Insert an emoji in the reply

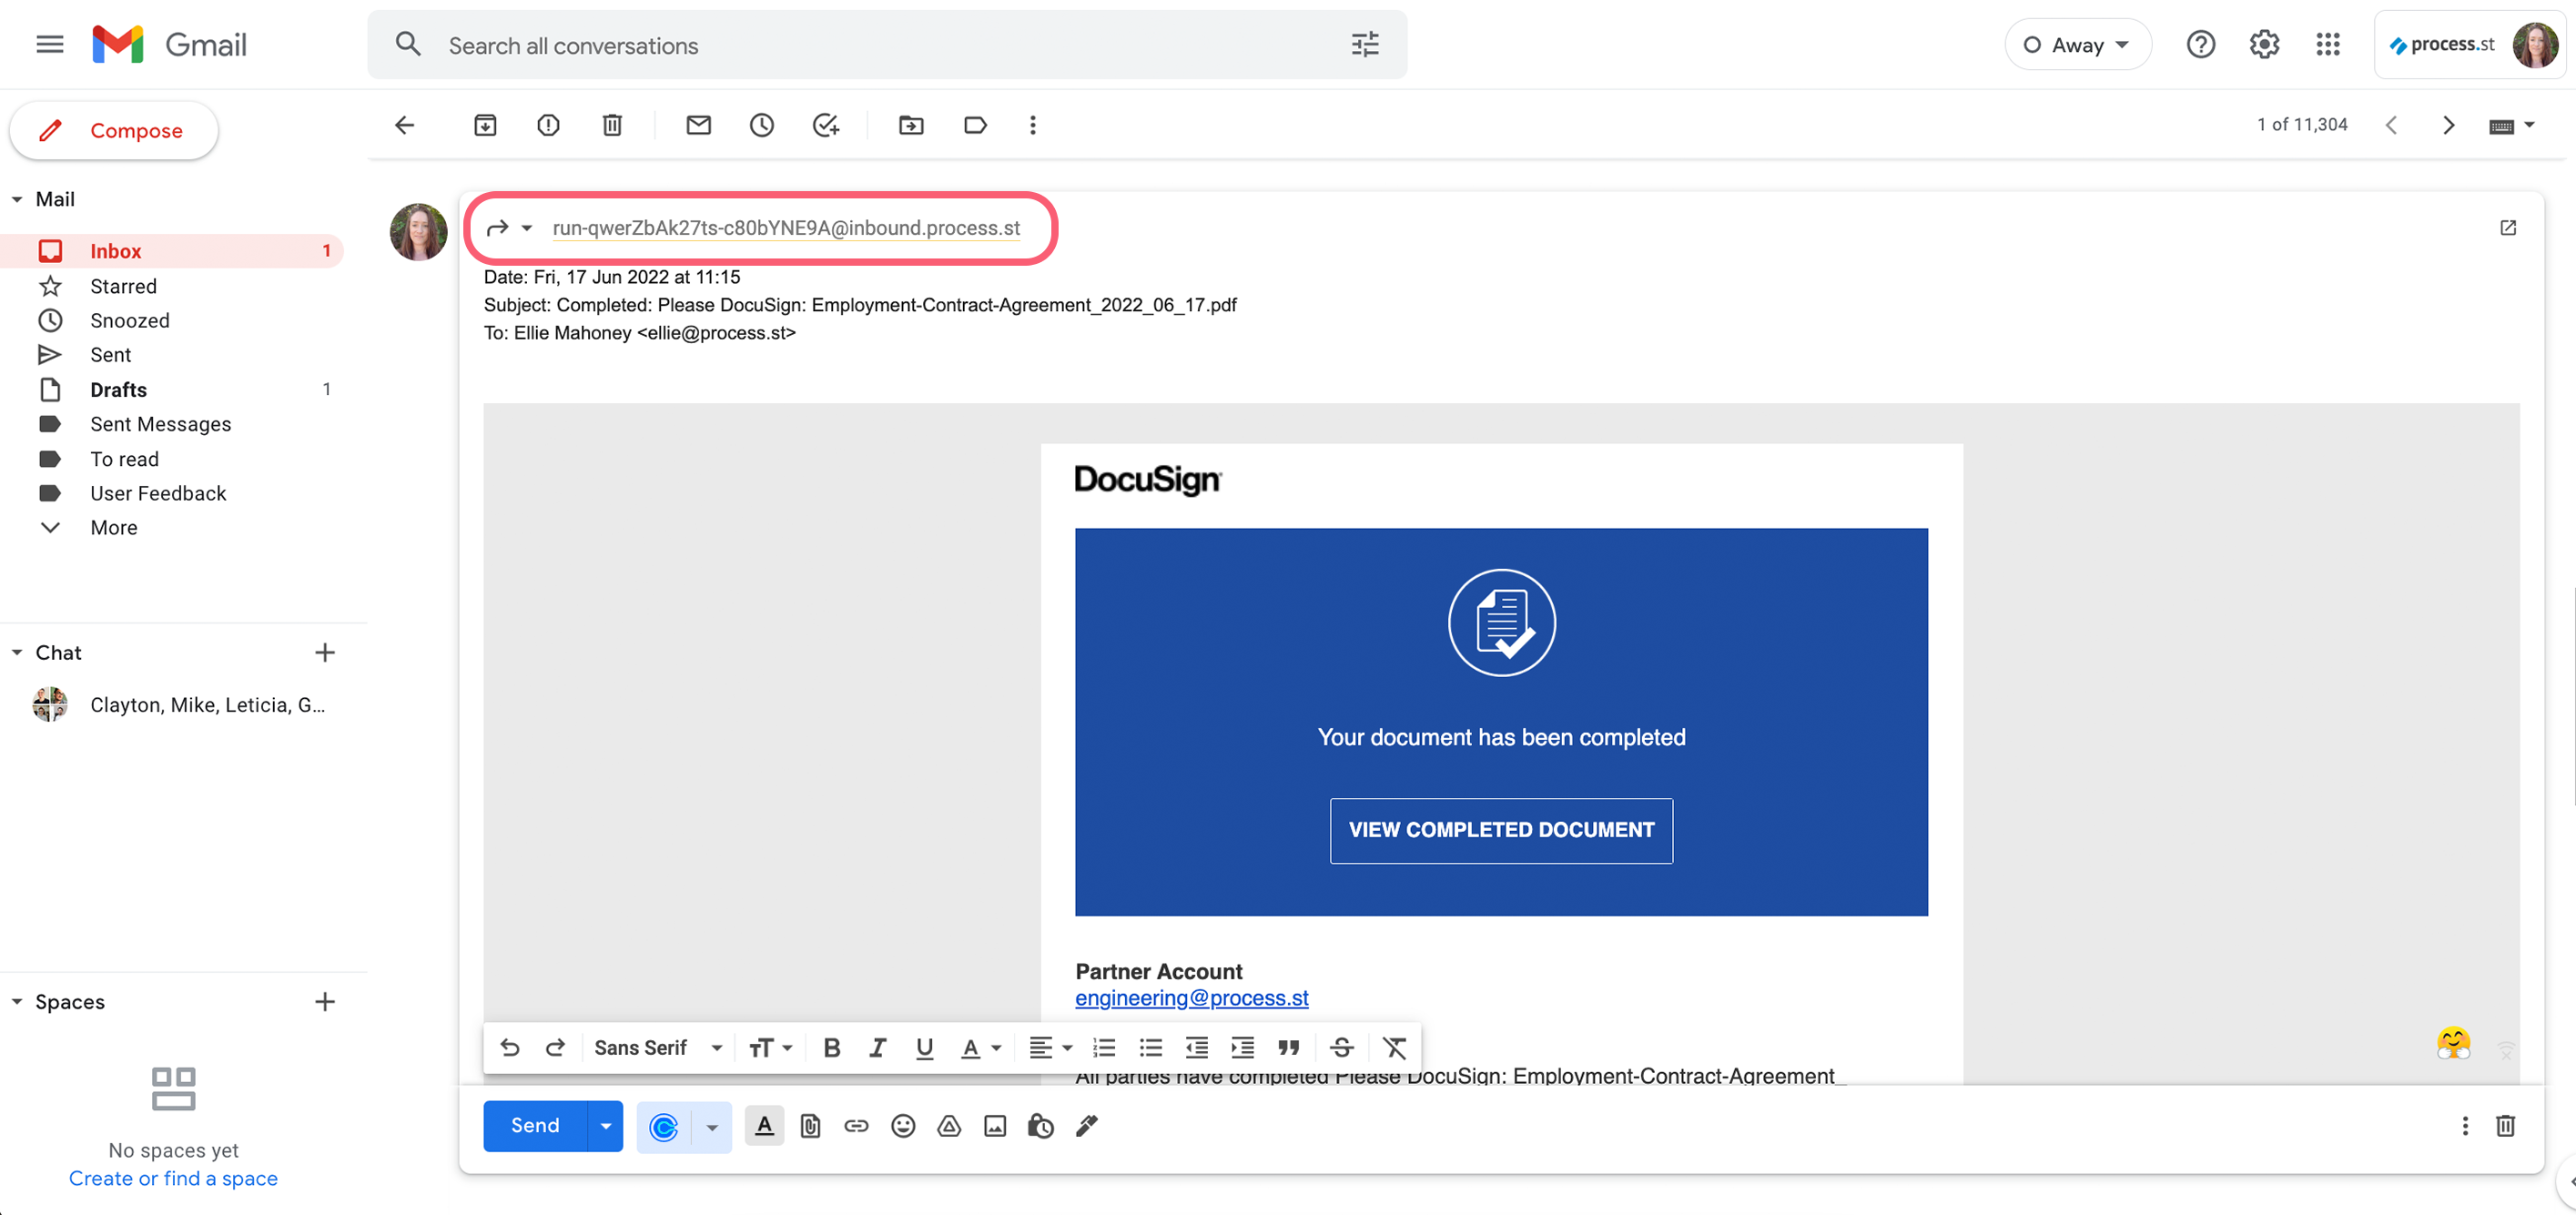(903, 1126)
